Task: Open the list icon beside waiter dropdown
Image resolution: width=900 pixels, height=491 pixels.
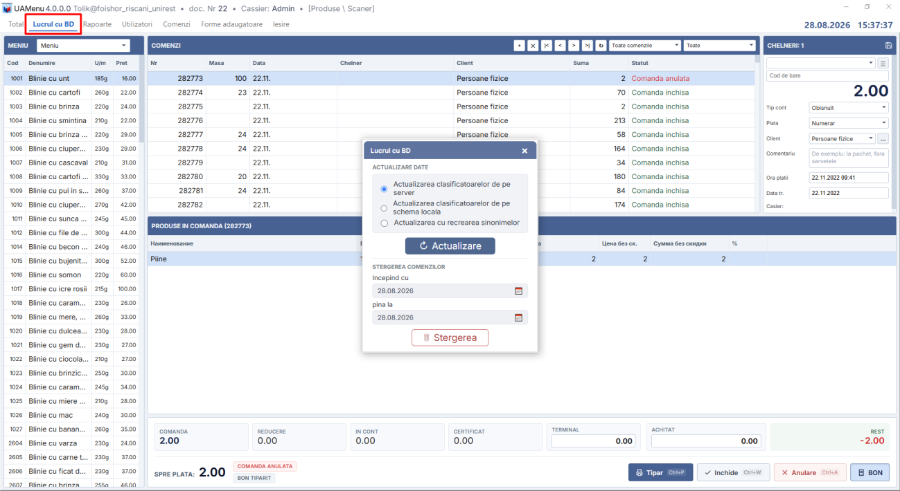Action: tap(883, 63)
